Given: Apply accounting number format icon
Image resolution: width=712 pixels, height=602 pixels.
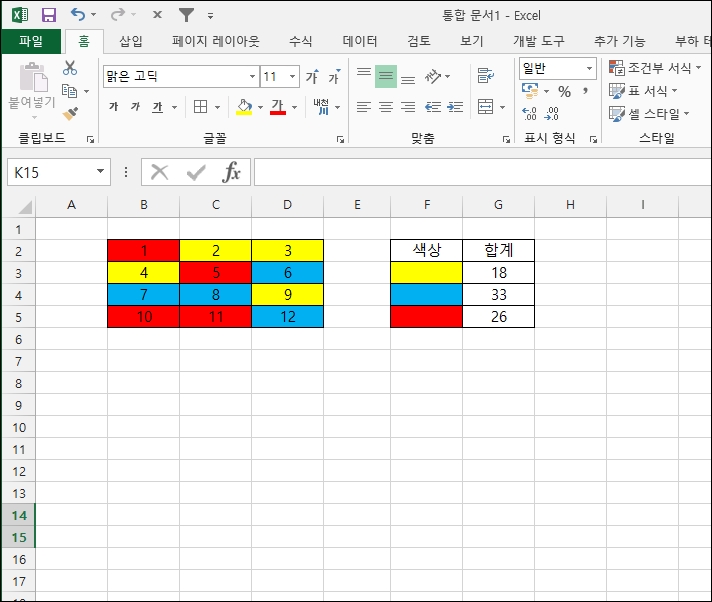Looking at the screenshot, I should pyautogui.click(x=530, y=91).
